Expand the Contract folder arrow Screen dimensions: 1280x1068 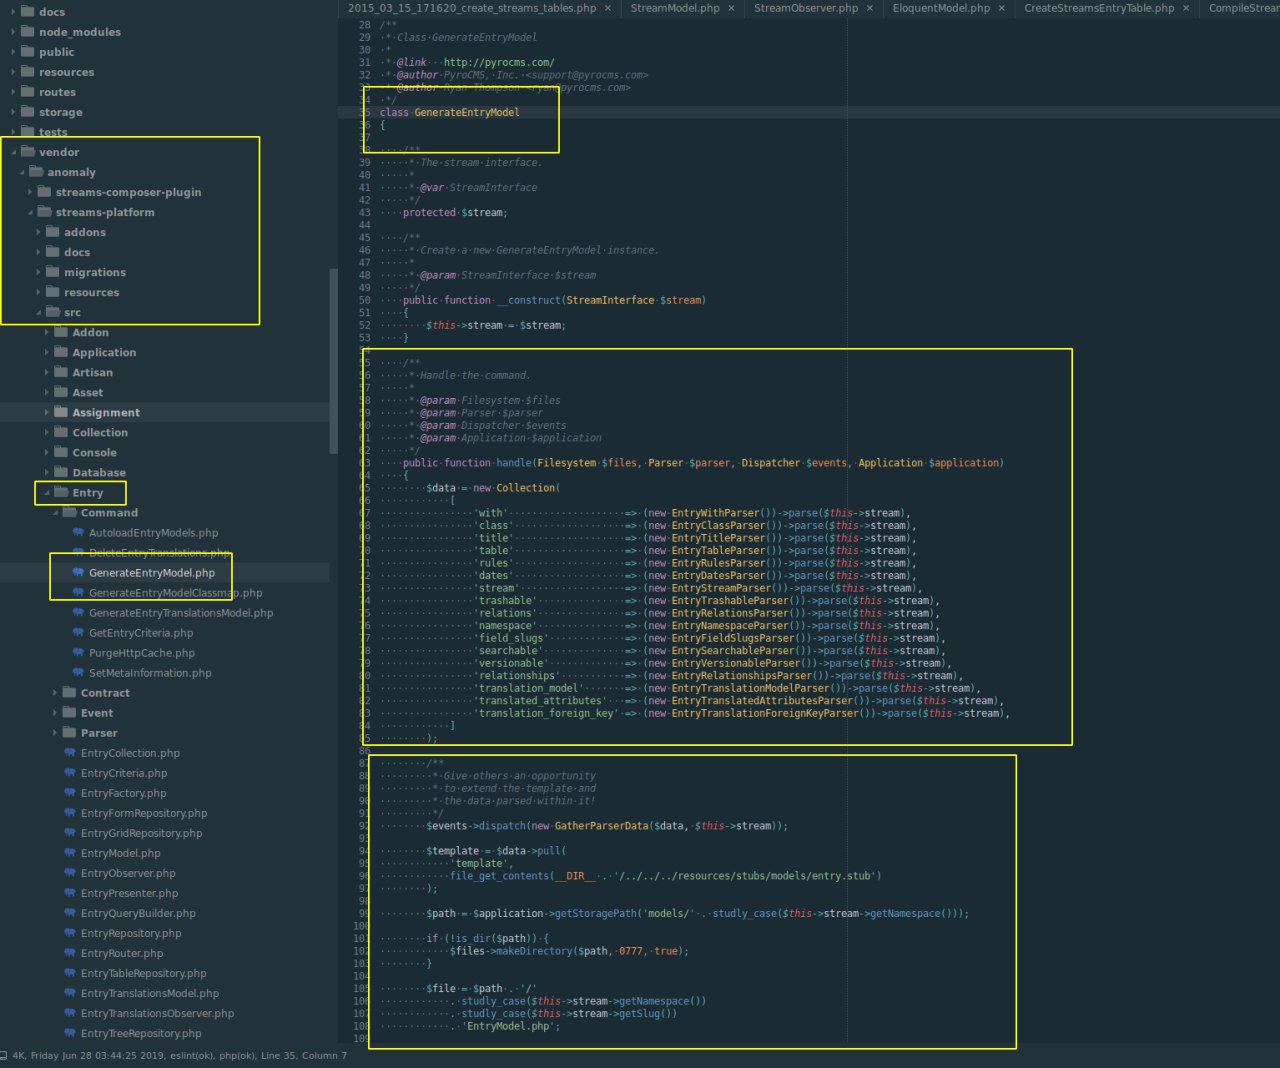coord(55,693)
